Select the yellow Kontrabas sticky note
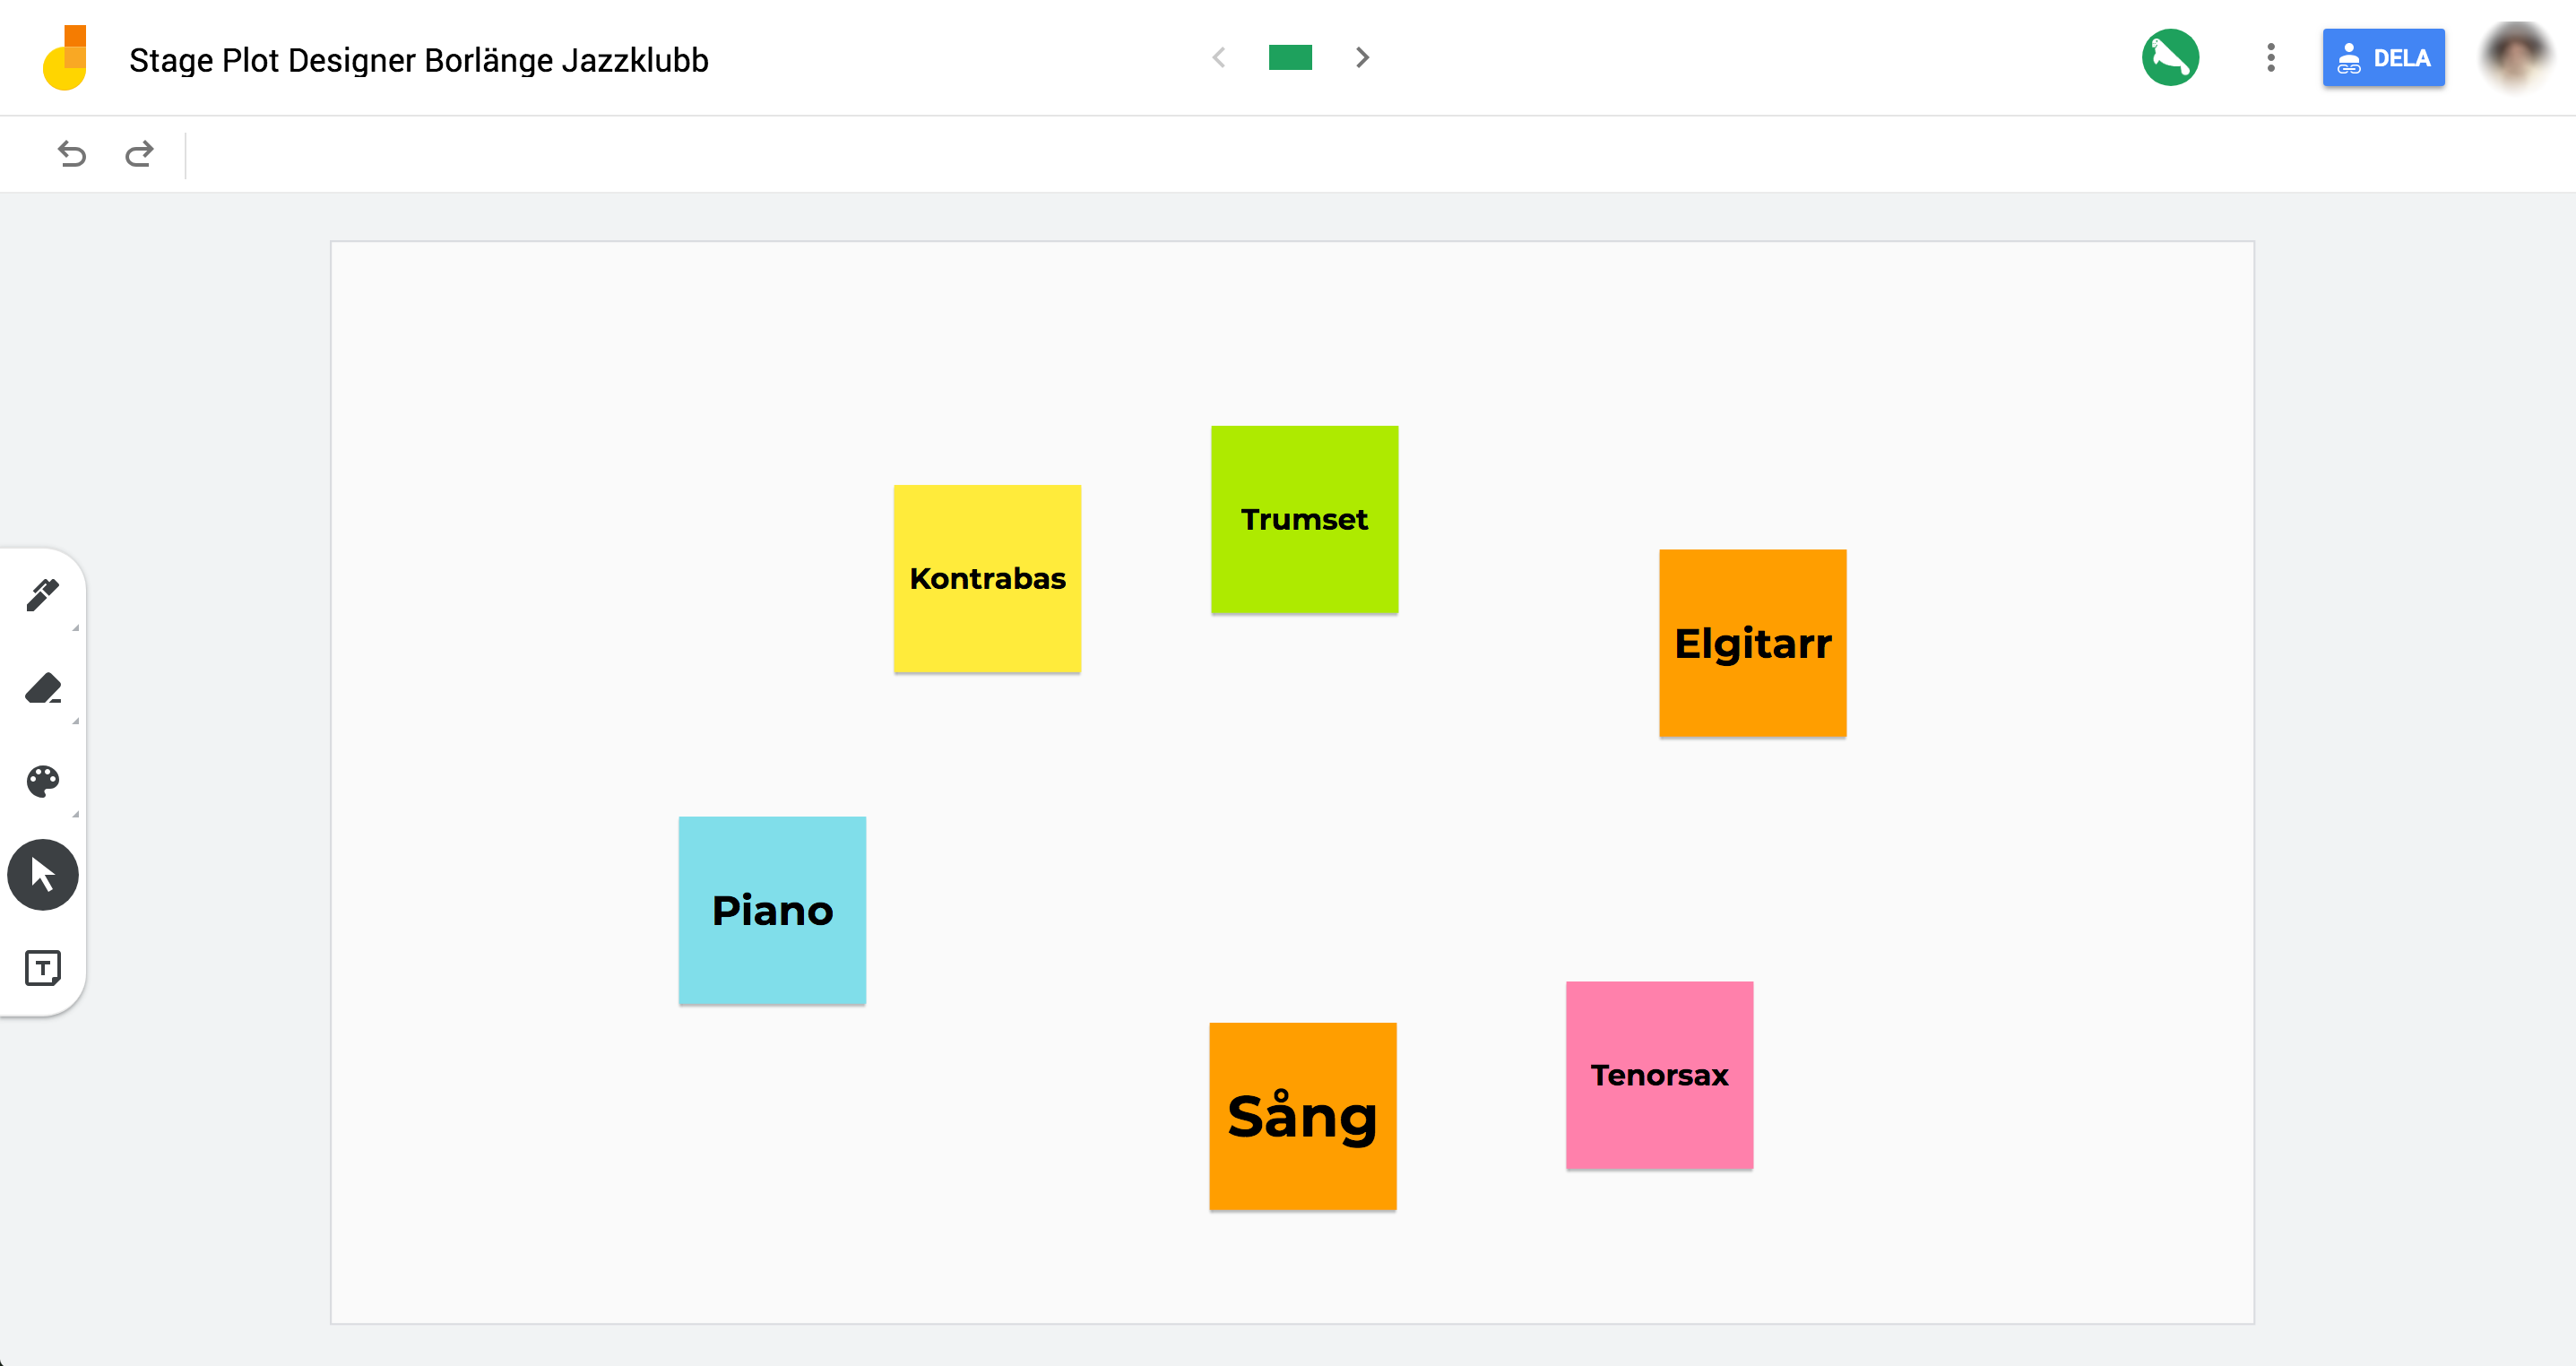 [x=987, y=578]
